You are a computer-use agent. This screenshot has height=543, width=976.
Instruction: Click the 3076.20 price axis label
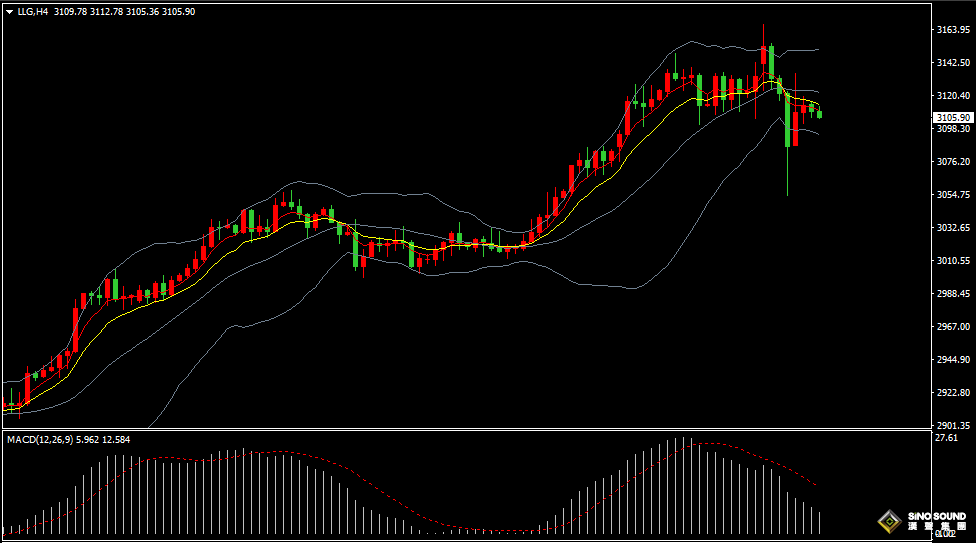click(x=953, y=162)
